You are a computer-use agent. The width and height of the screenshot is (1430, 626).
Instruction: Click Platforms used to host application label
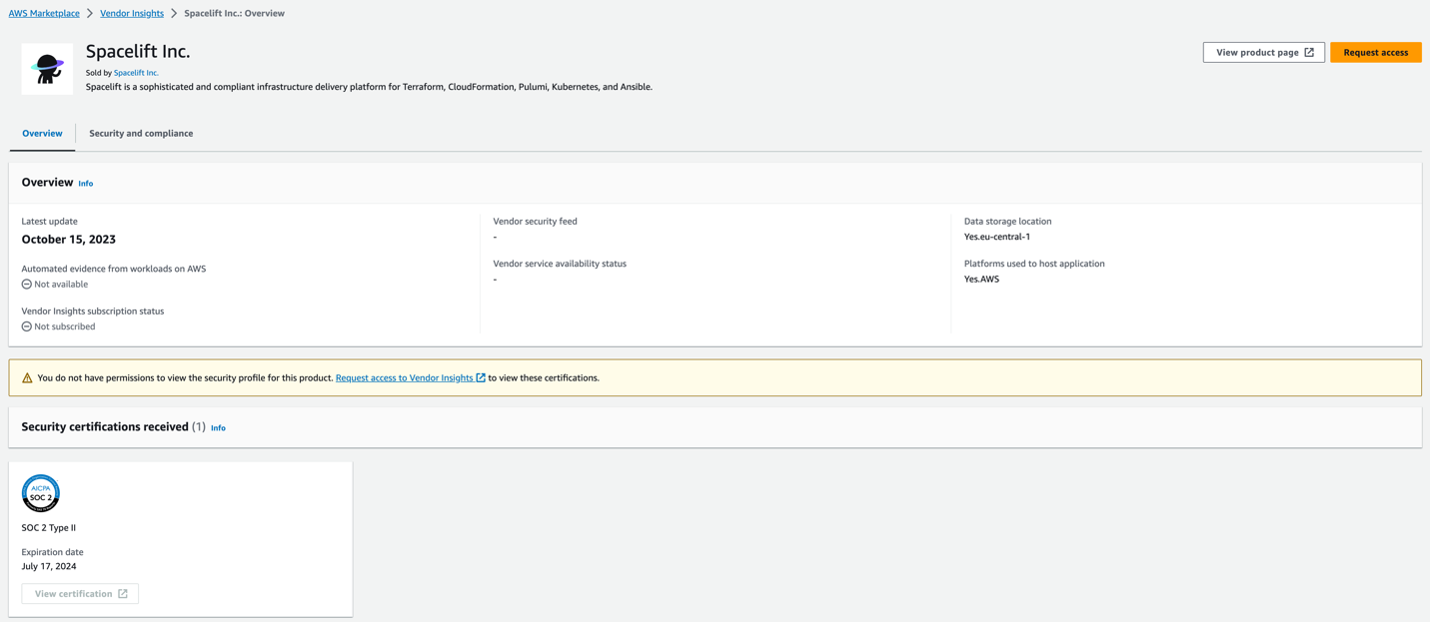coord(1034,264)
